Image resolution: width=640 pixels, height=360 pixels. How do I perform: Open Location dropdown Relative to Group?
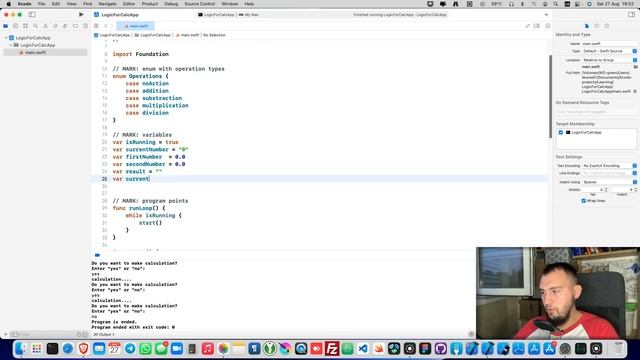[x=609, y=60]
